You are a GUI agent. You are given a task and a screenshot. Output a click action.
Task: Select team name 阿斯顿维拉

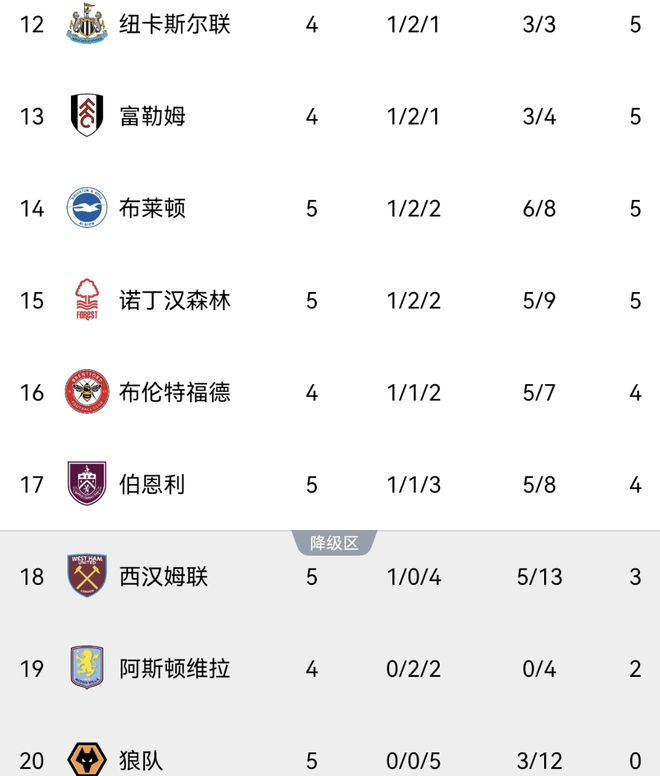pos(175,668)
